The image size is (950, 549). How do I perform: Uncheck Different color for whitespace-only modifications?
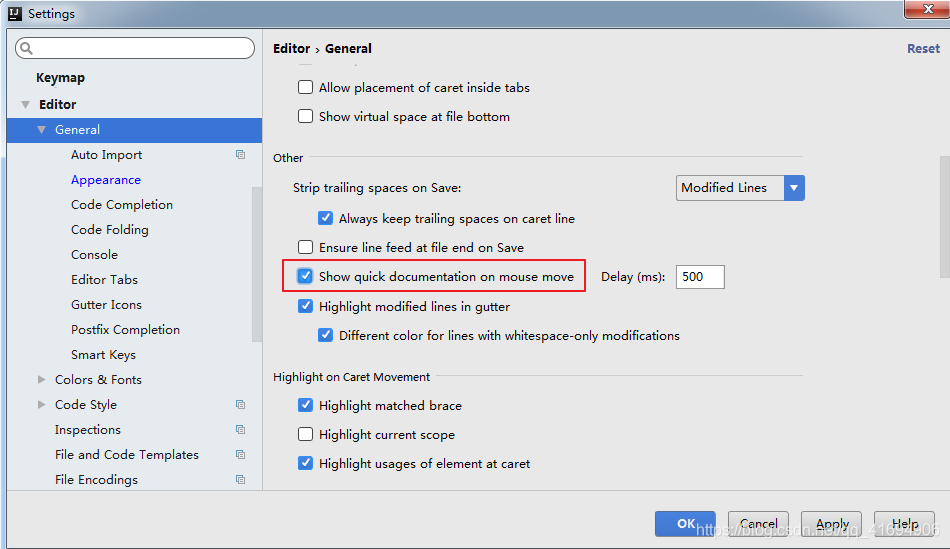pos(325,335)
